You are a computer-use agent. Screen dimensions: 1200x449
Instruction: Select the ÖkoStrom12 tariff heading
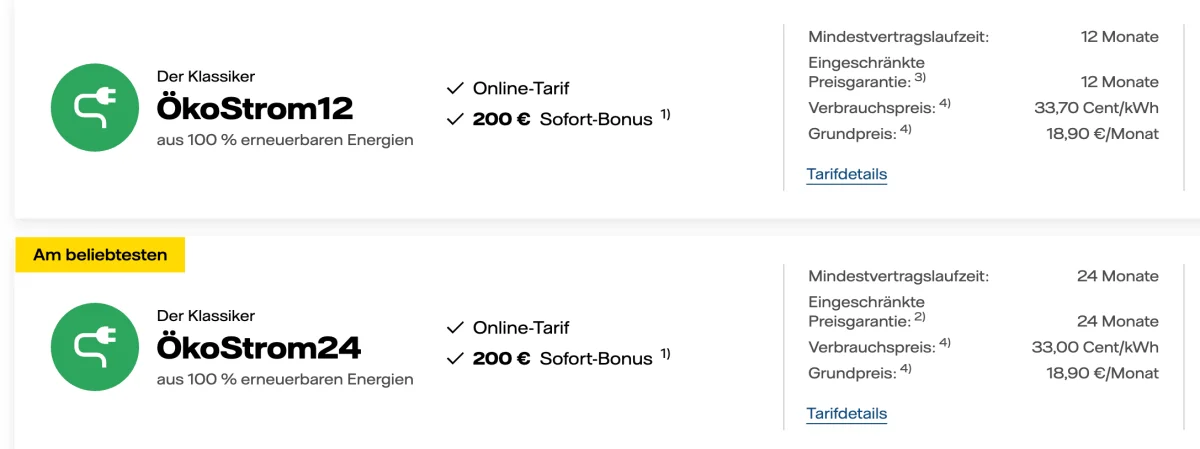255,108
